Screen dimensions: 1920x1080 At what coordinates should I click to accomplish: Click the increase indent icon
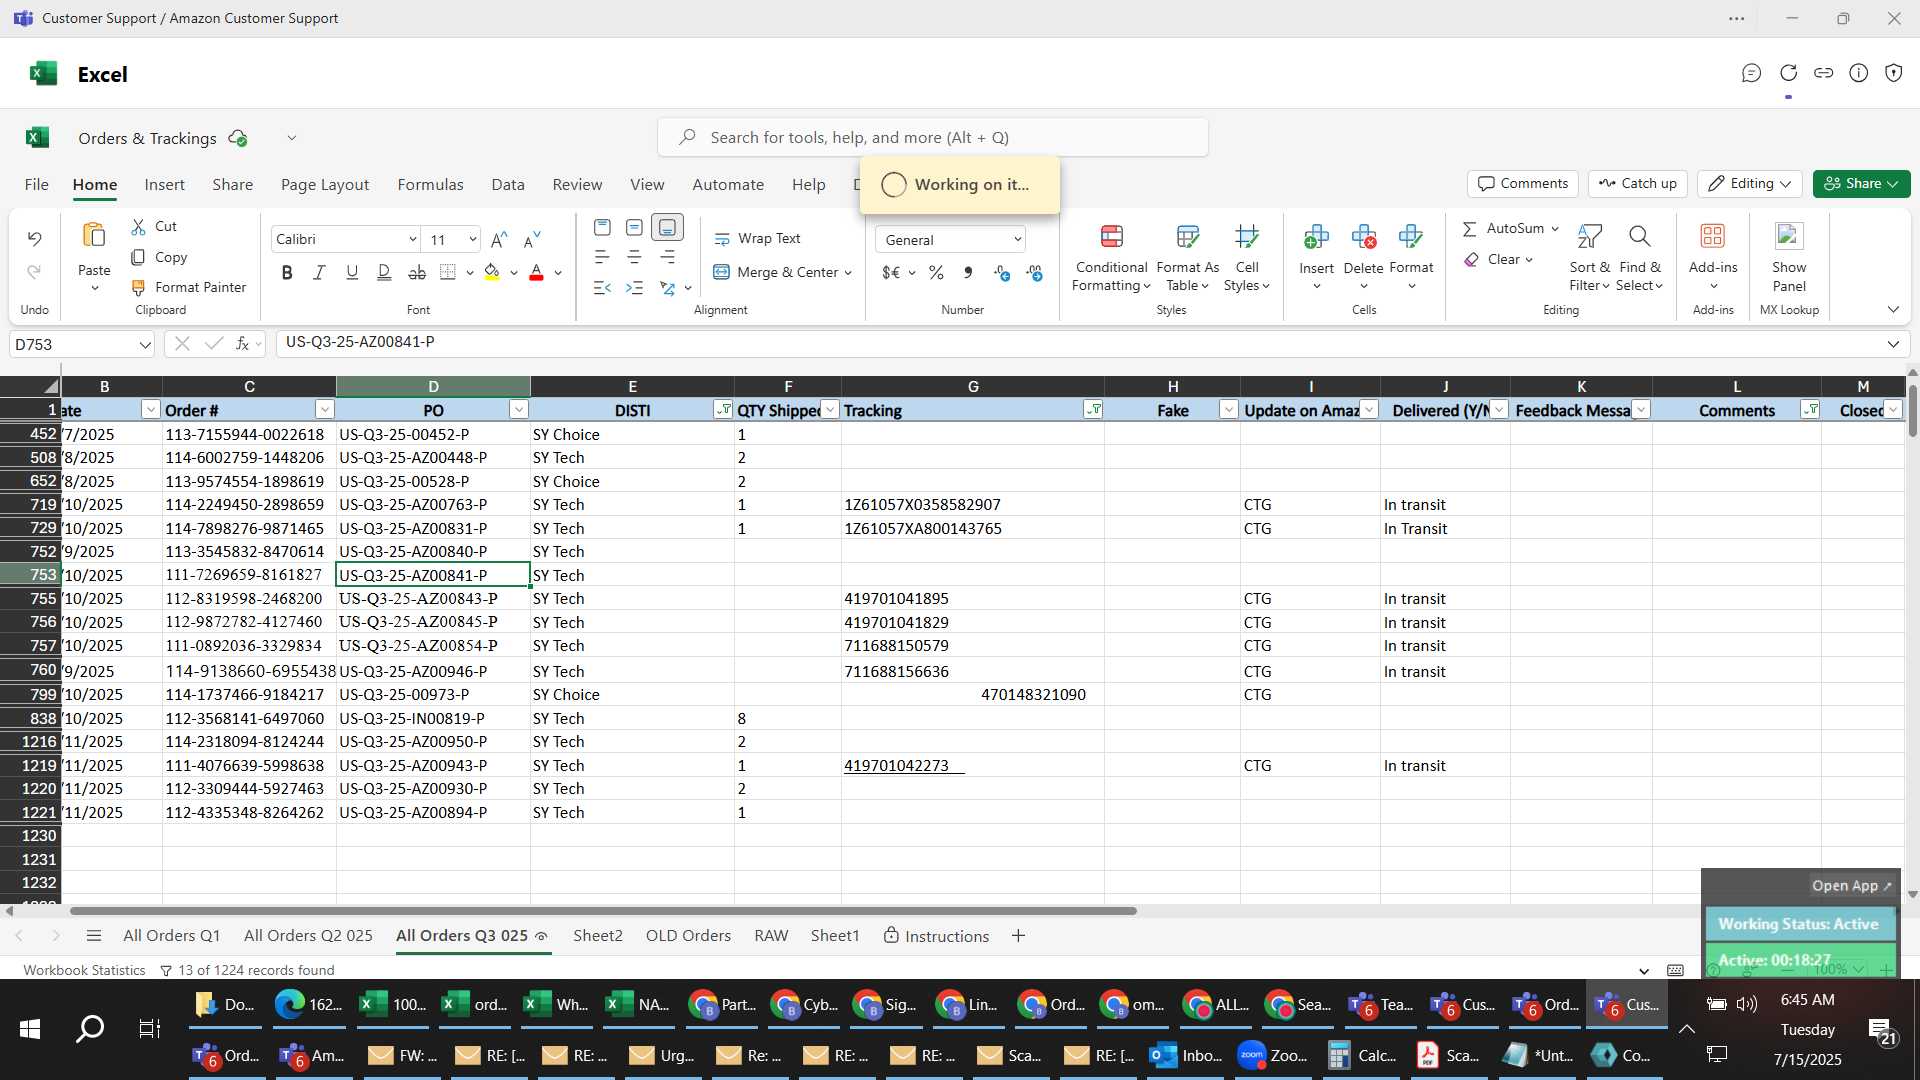pos(634,288)
